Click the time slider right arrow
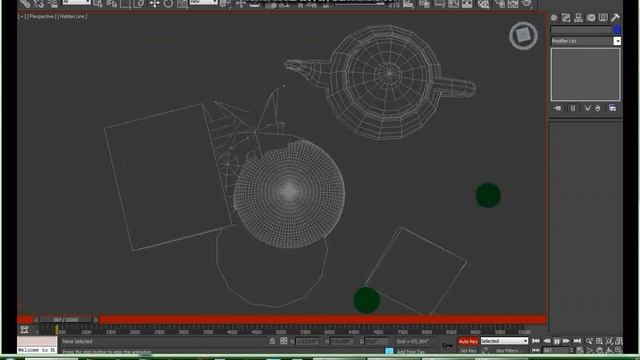640x360 pixels. (96, 320)
